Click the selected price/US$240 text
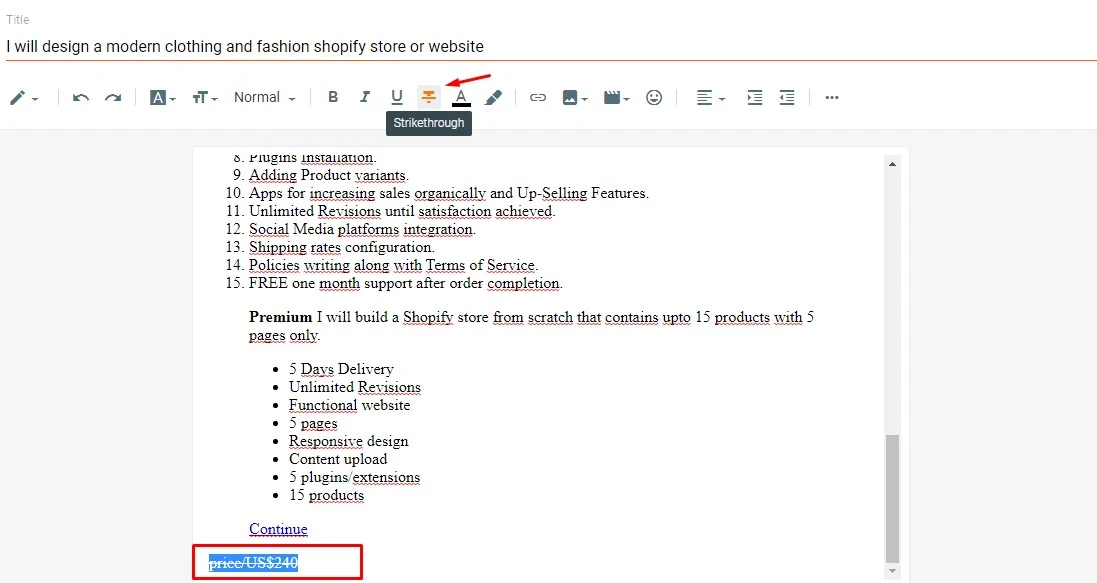The image size is (1097, 583). point(253,563)
